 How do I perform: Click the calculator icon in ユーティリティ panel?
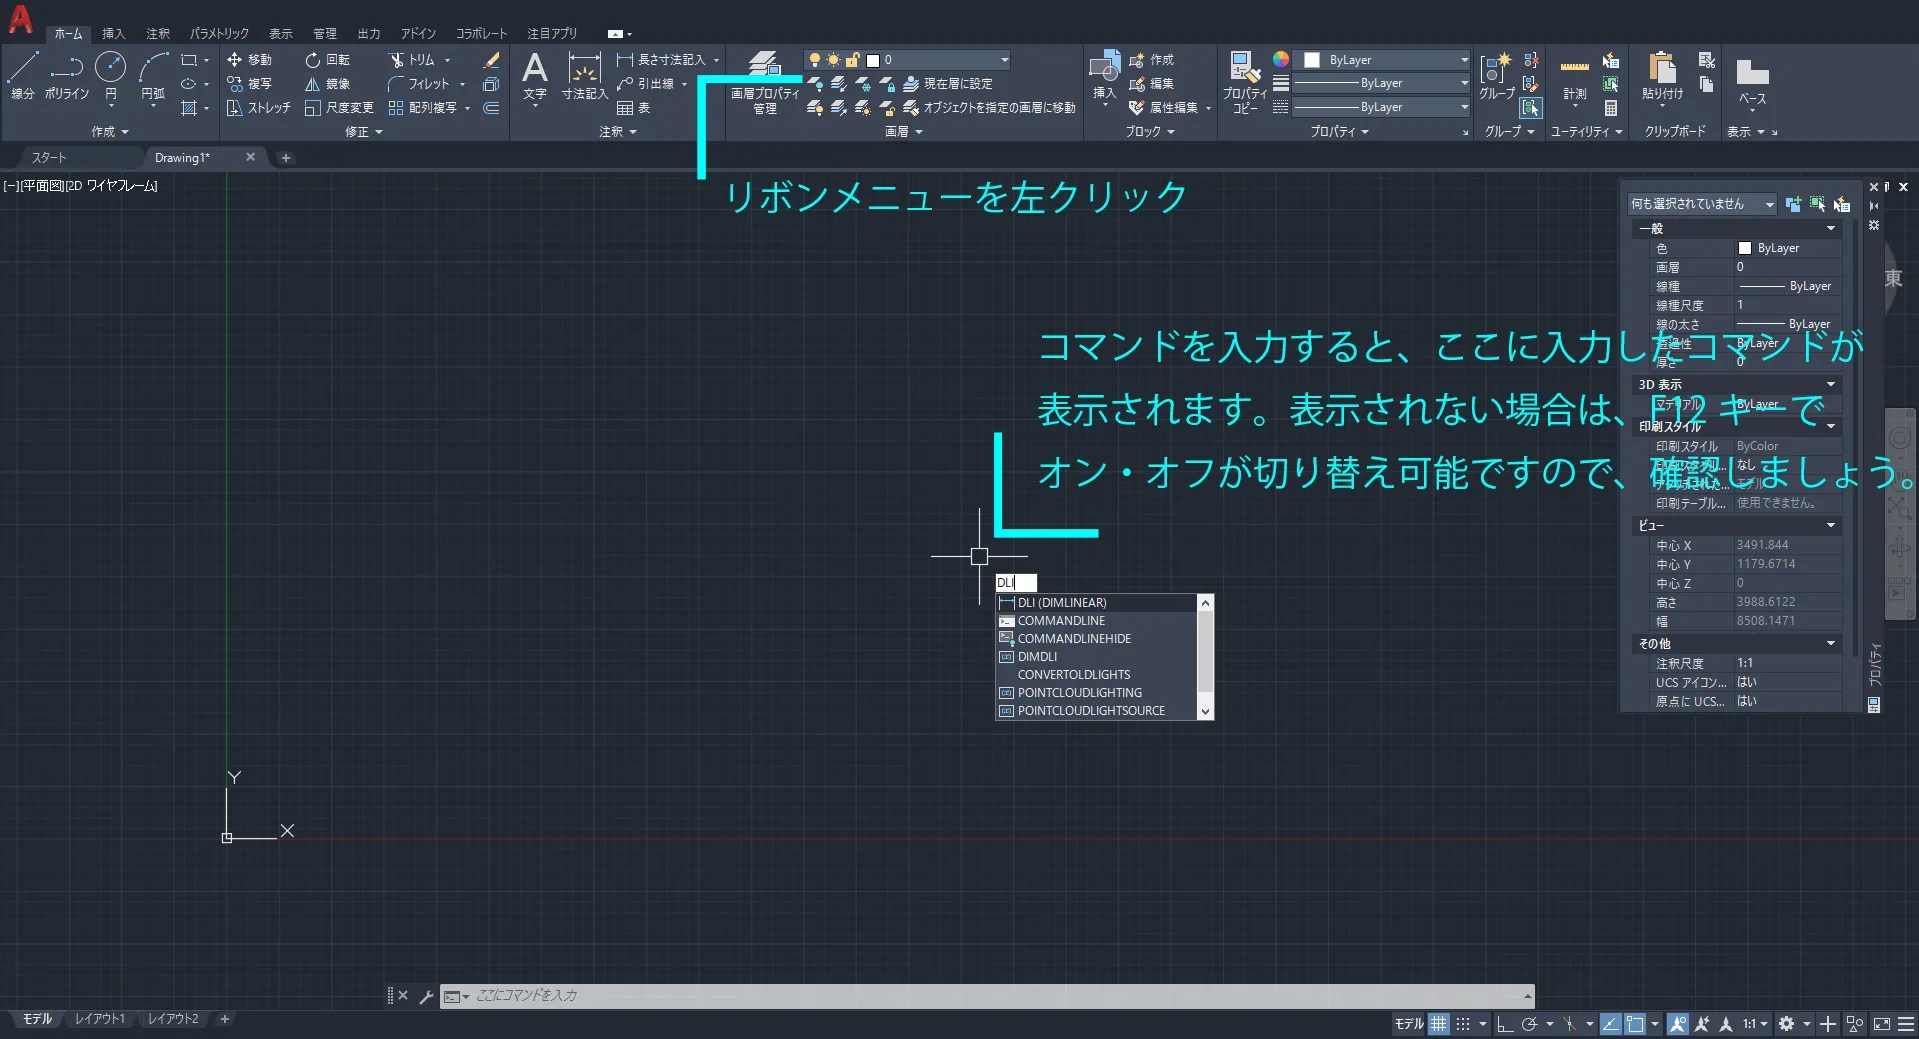coord(1611,108)
